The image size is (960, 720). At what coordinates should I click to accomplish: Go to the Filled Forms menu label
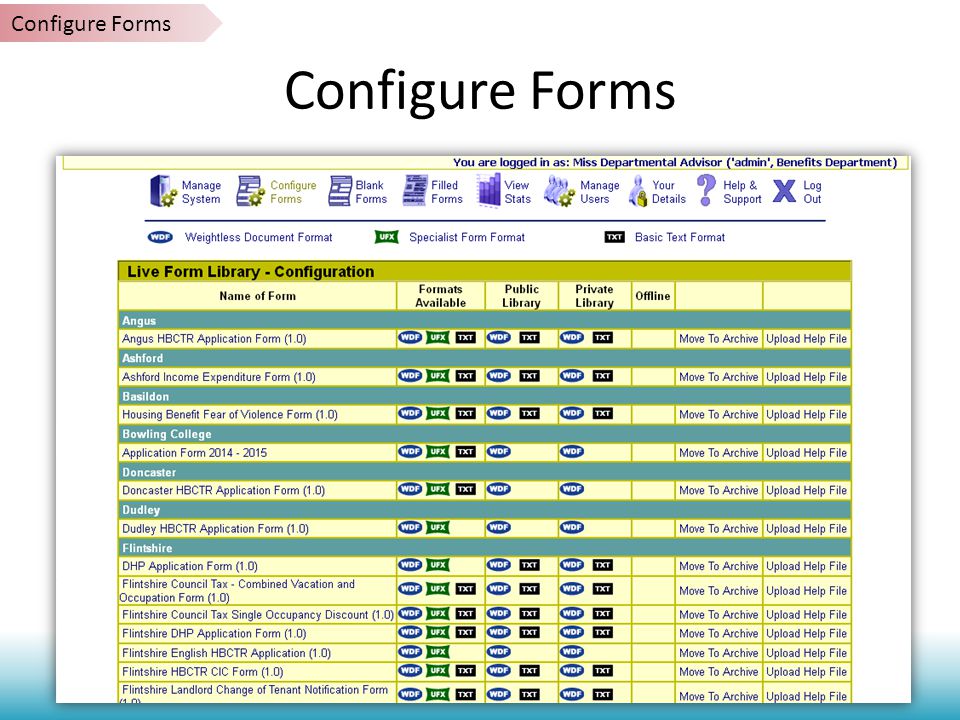tap(446, 192)
